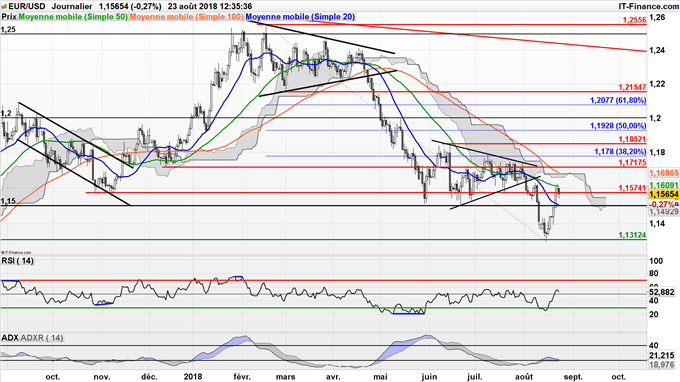Click the ADX value 21,215

click(x=662, y=355)
